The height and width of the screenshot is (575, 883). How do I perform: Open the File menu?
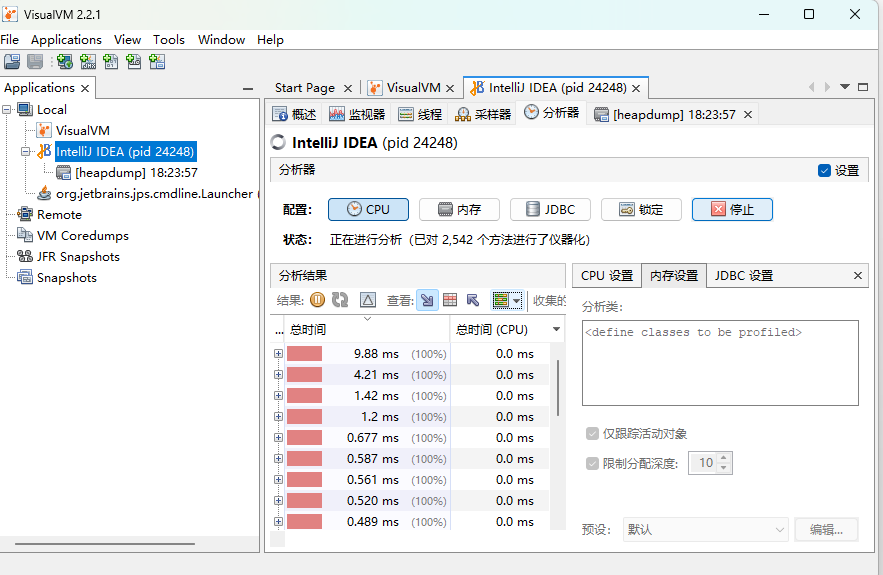(x=10, y=39)
